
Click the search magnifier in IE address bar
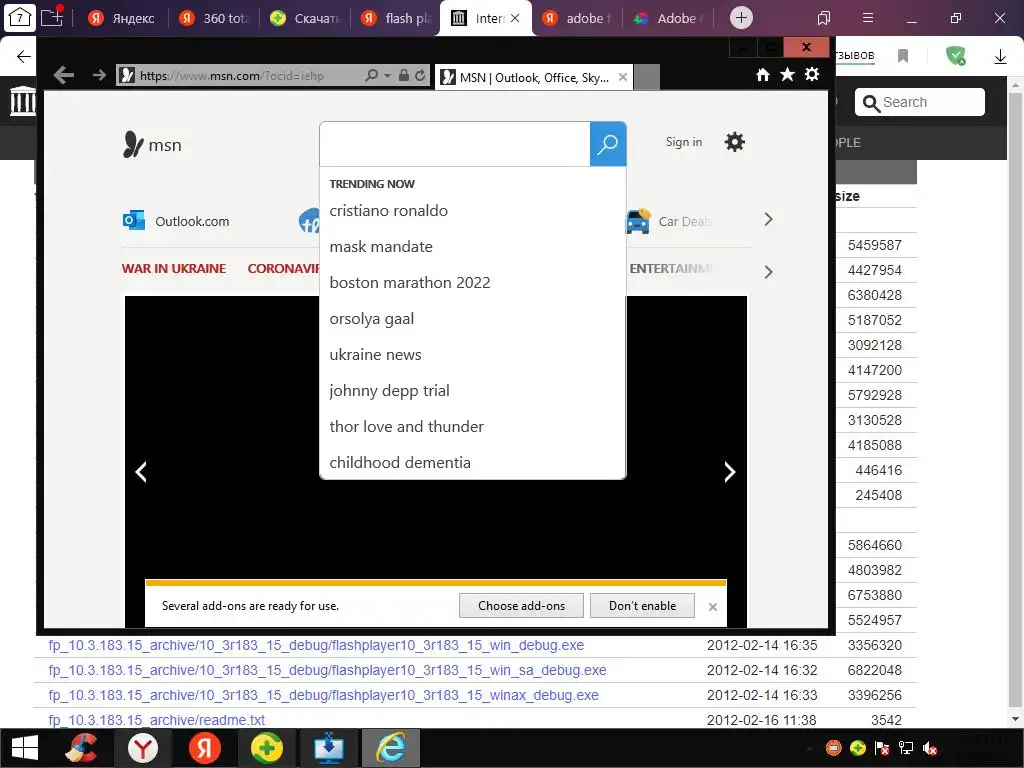[372, 75]
